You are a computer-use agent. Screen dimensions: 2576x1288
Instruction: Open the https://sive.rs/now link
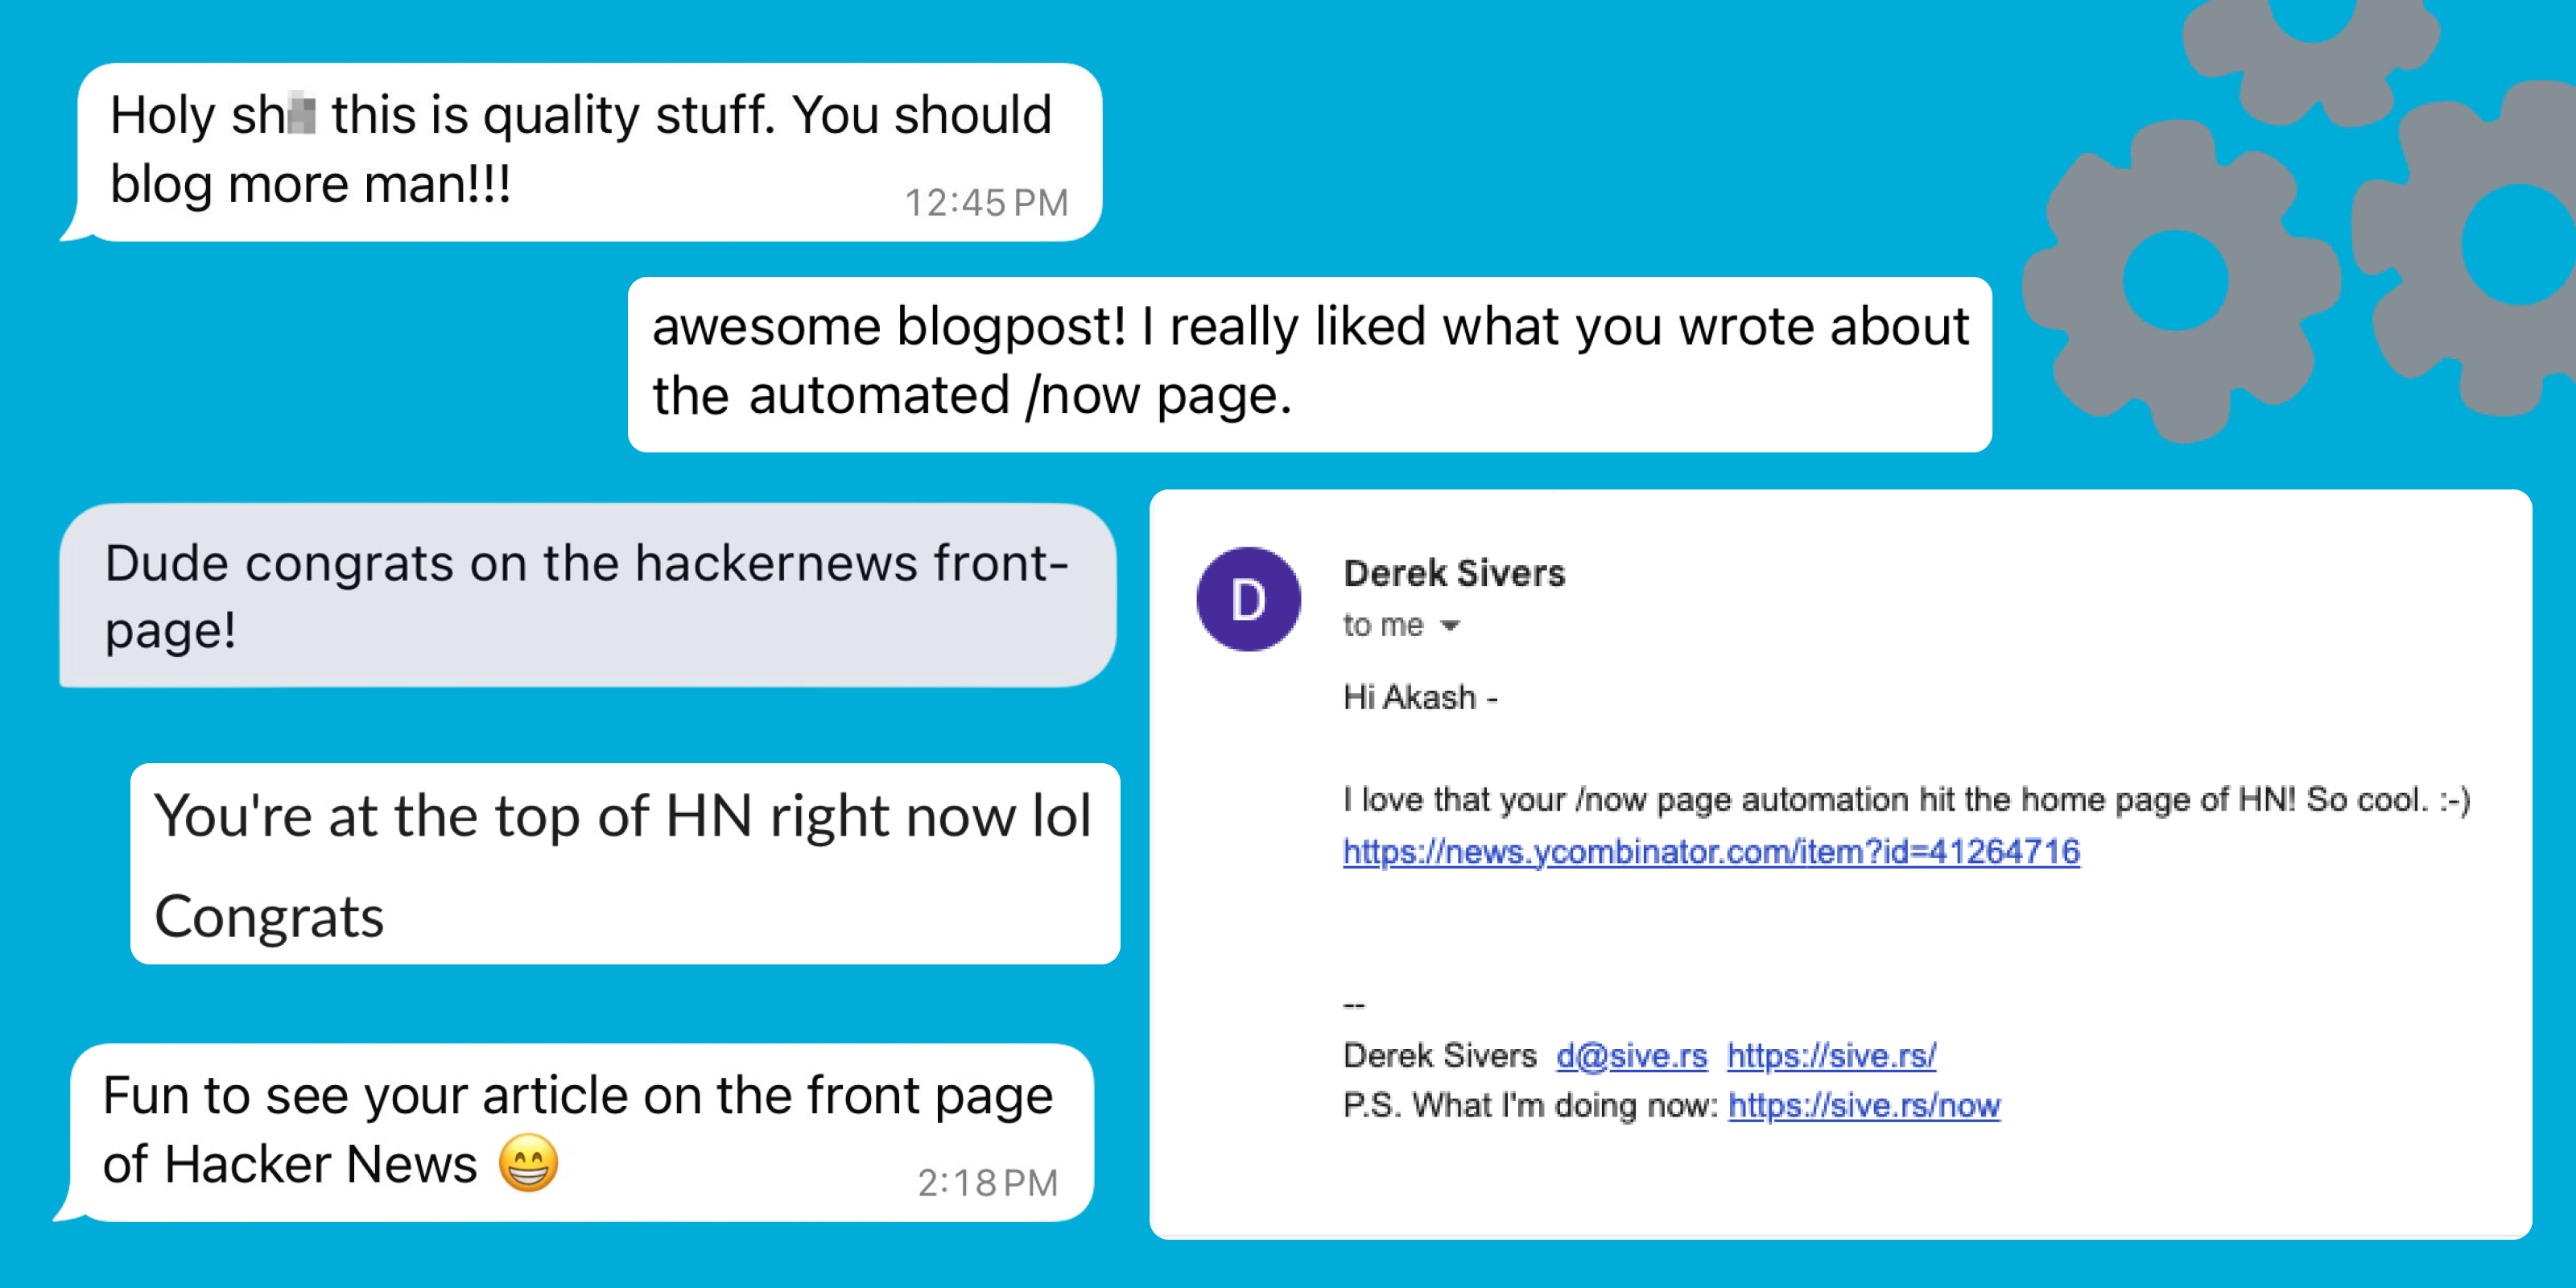[x=1864, y=1105]
